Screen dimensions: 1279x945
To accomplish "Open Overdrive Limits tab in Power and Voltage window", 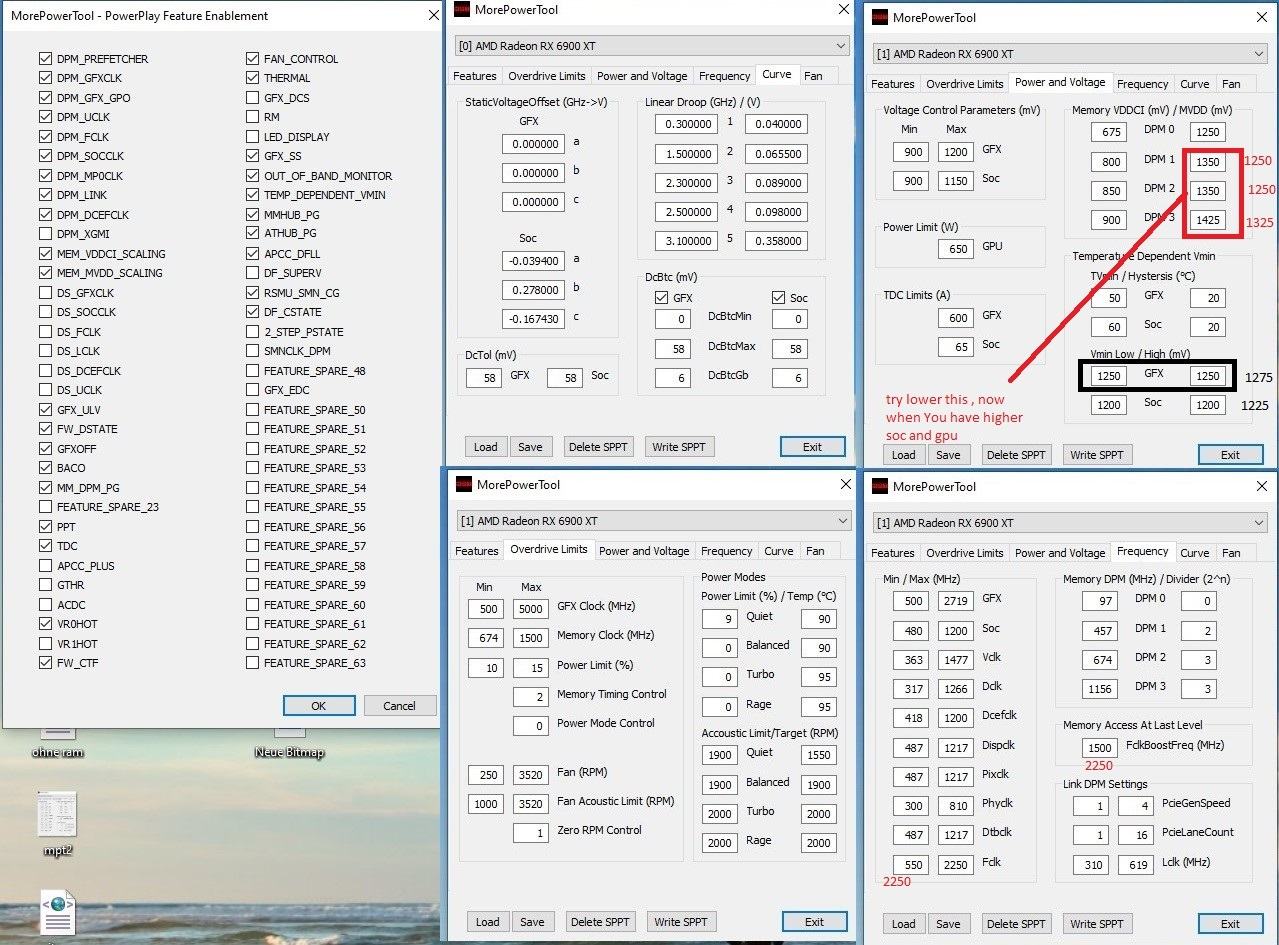I will click(x=965, y=84).
